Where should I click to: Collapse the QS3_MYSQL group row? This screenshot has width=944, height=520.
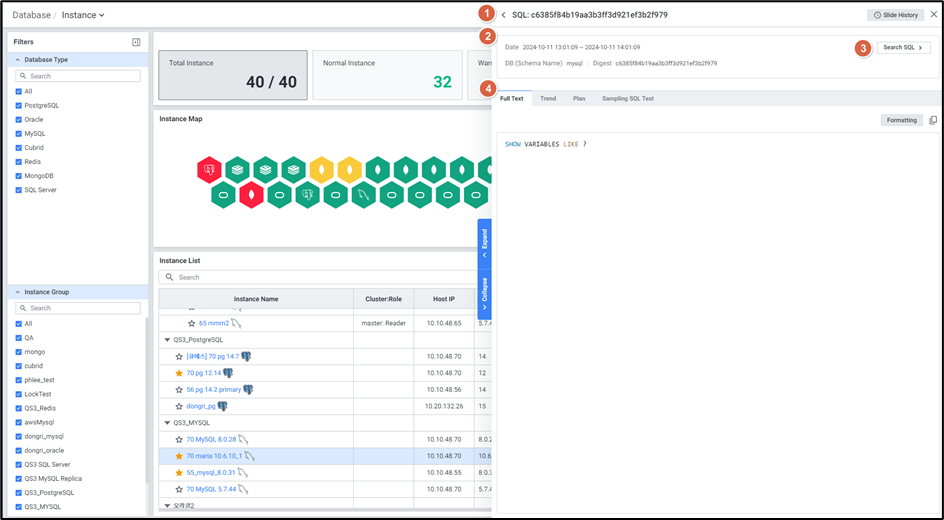167,423
